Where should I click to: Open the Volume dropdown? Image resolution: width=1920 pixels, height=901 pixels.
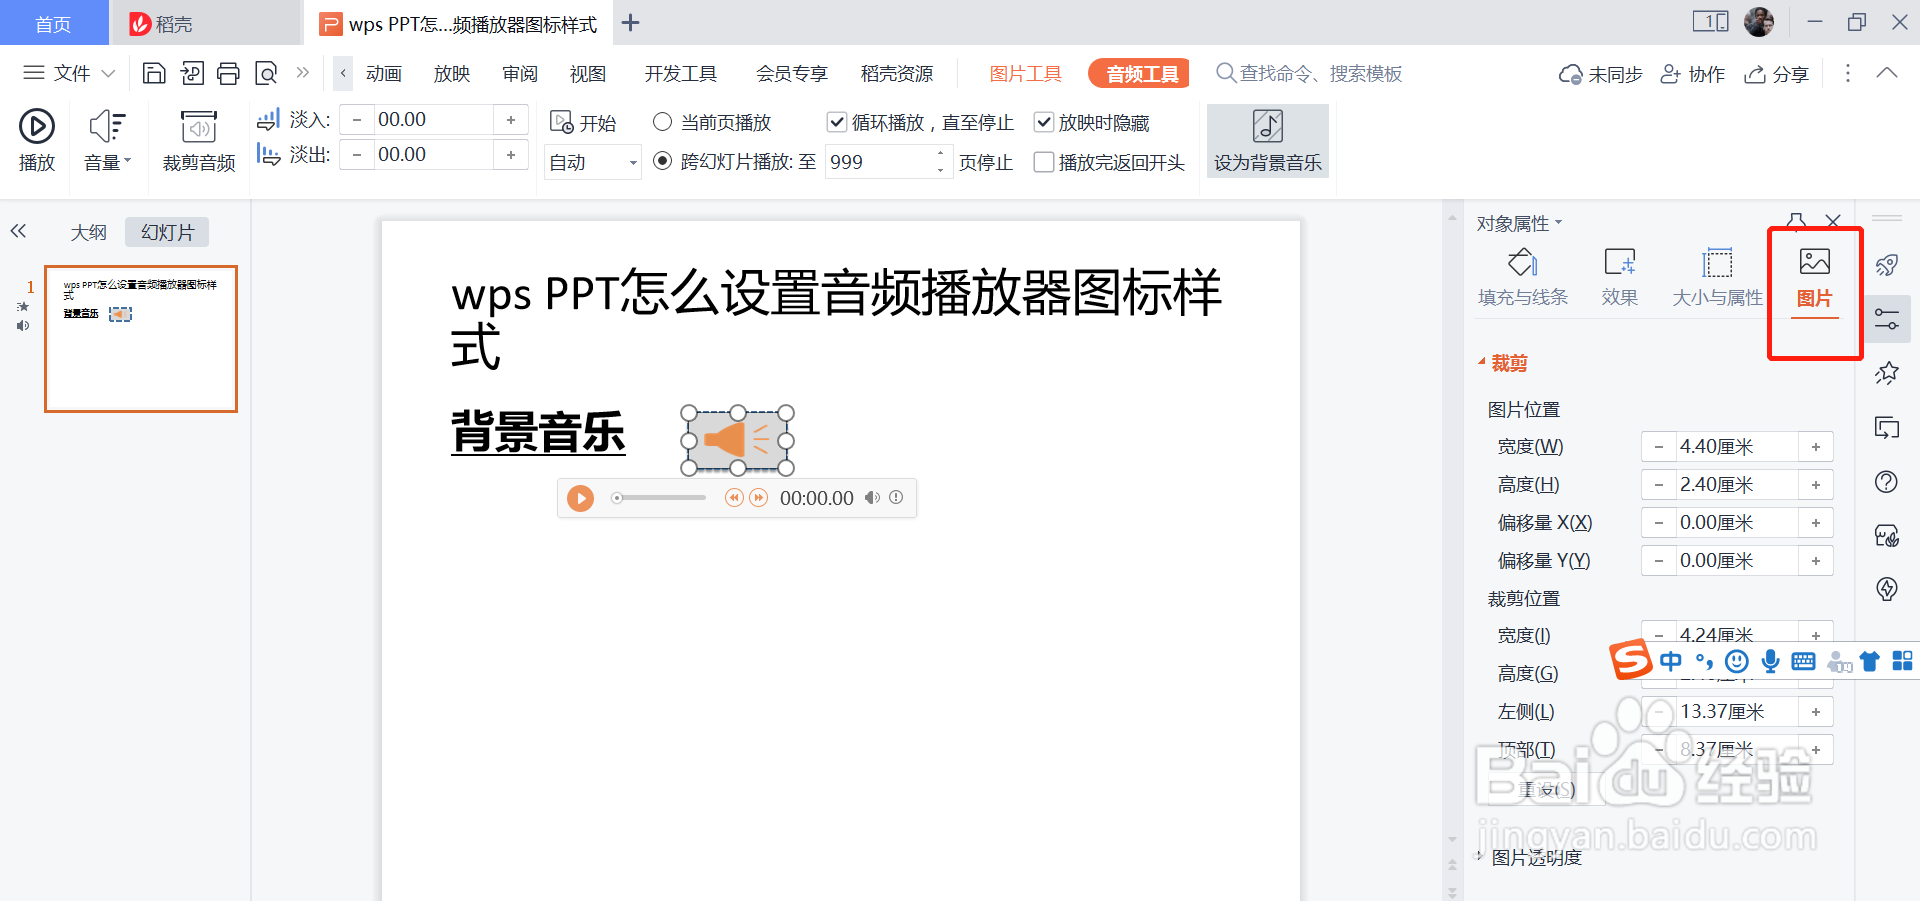coord(107,140)
